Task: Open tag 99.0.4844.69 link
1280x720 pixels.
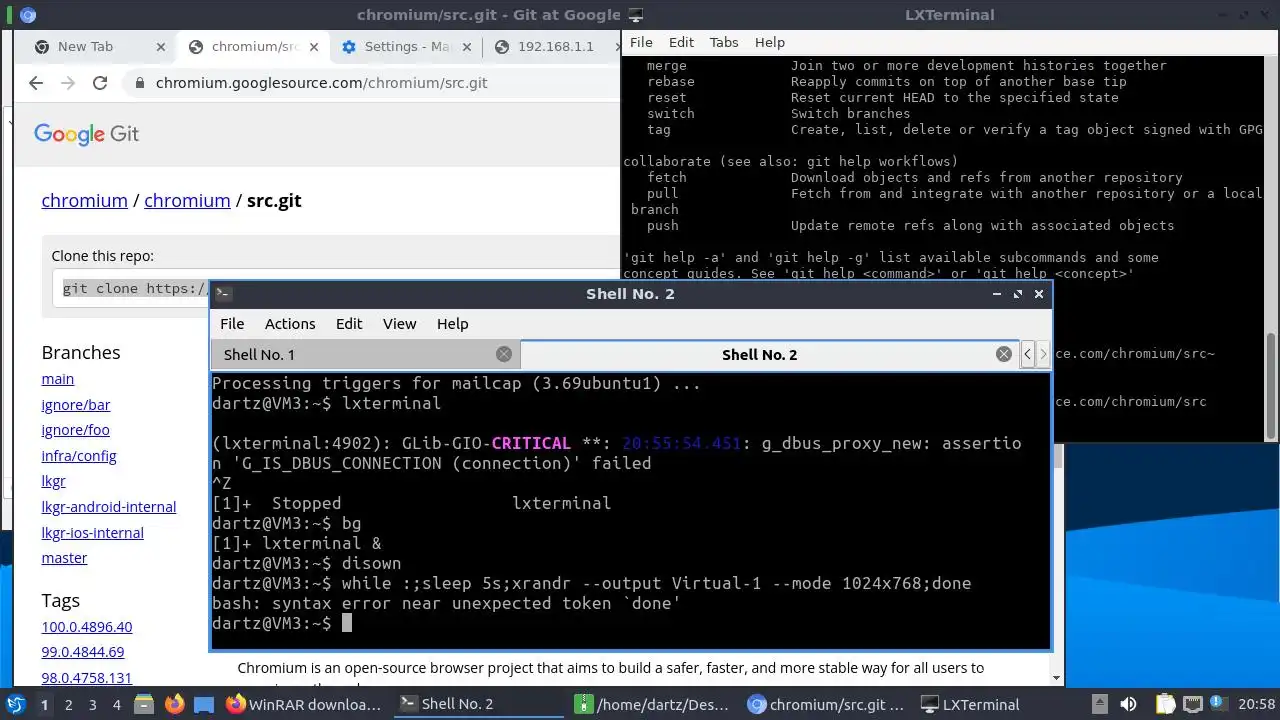Action: (83, 652)
